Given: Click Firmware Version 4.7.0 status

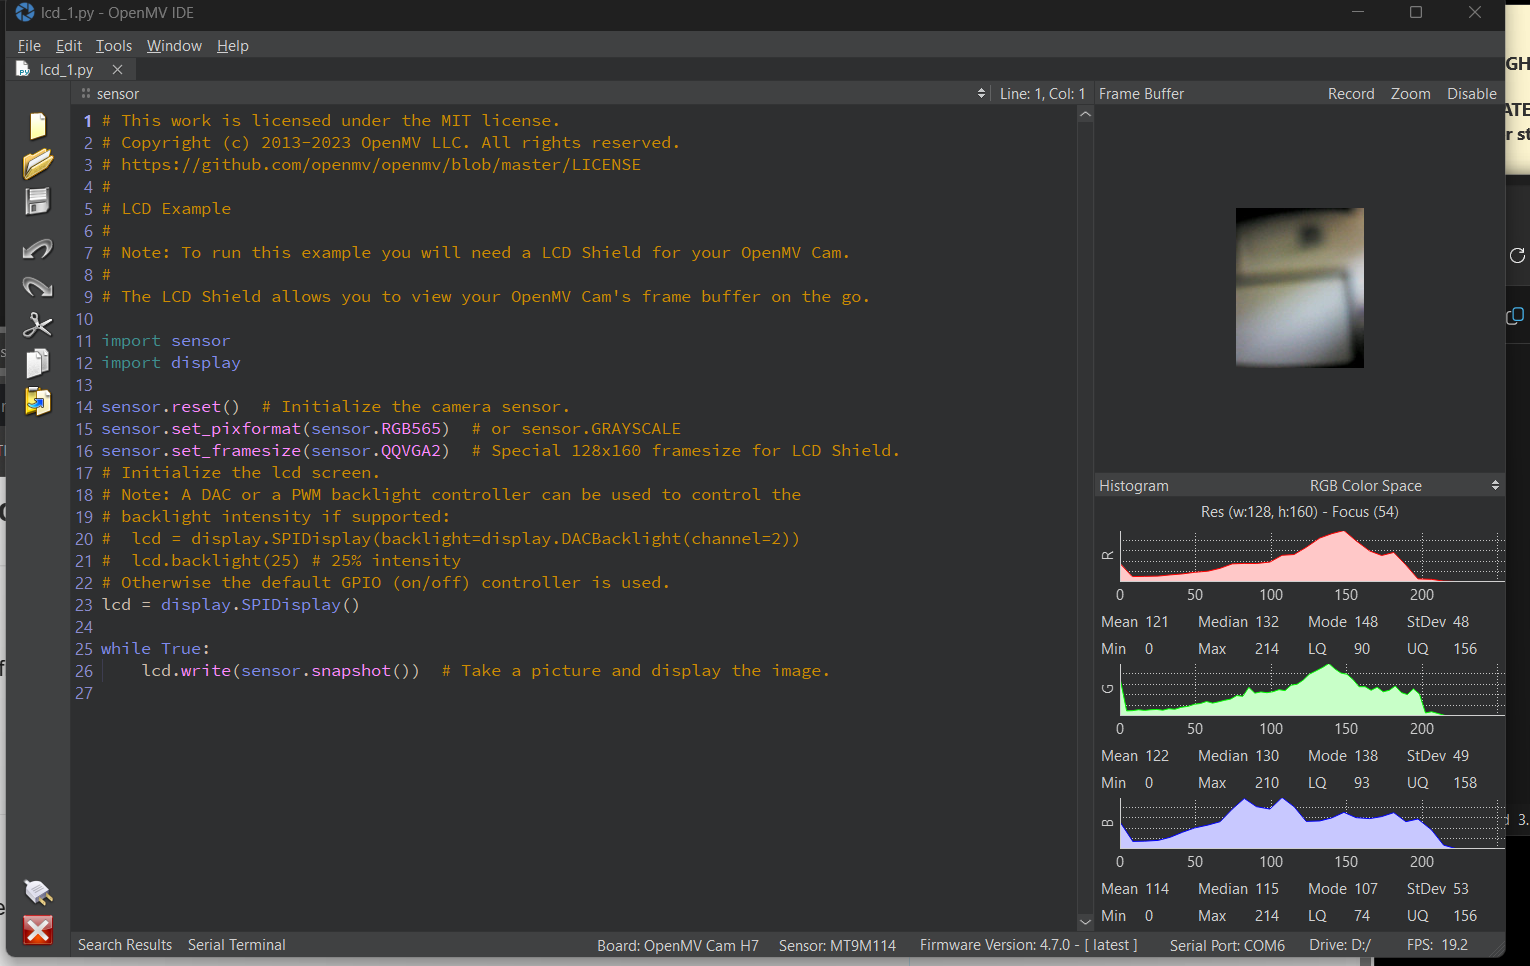Looking at the screenshot, I should (x=1028, y=945).
